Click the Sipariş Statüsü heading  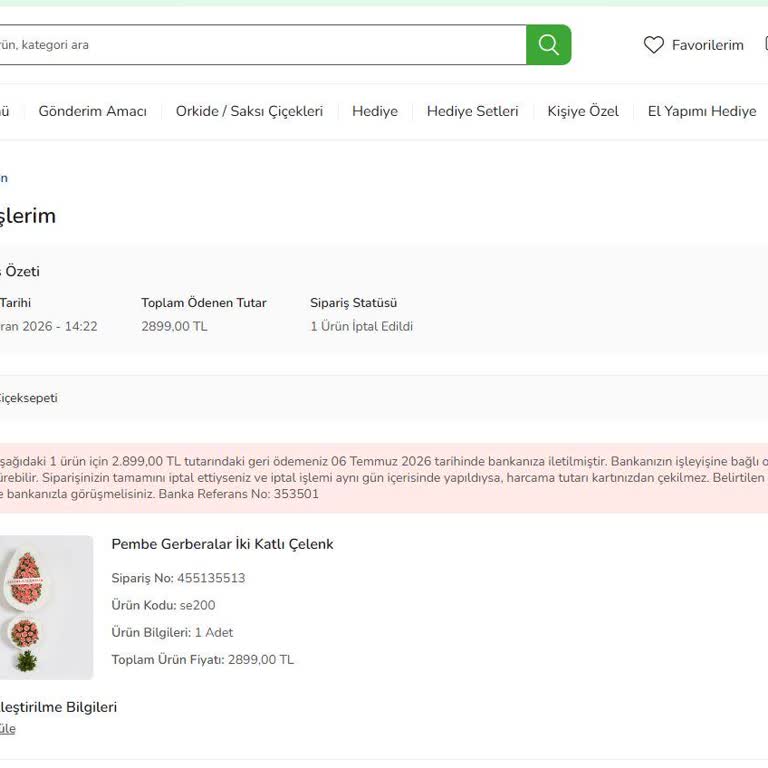pos(354,303)
